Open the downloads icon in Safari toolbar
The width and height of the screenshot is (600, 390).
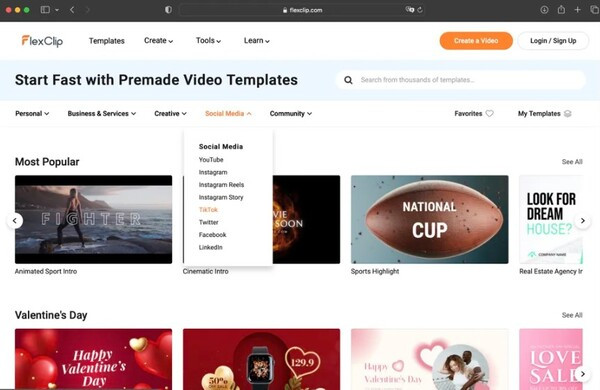click(x=544, y=10)
